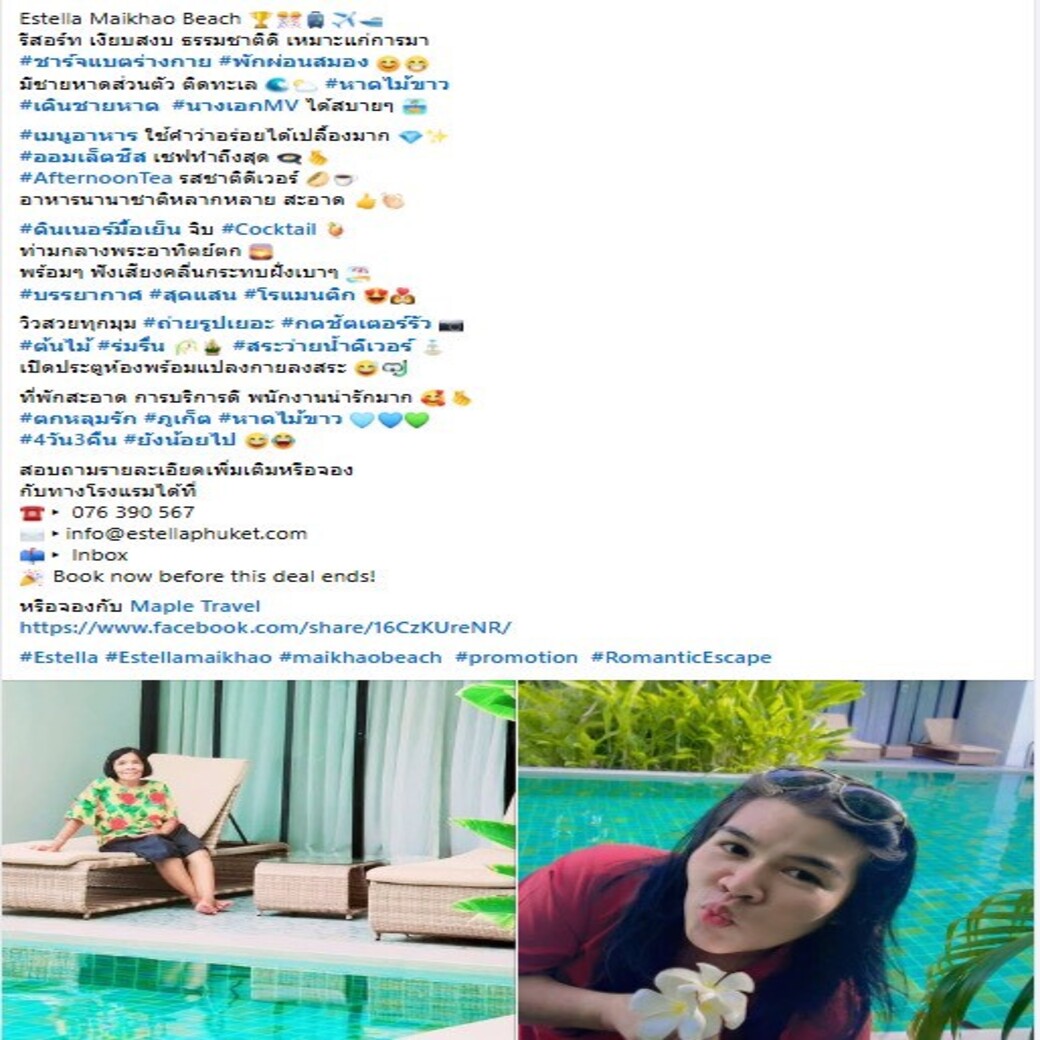Screen dimensions: 1040x1040
Task: Click the envelope emoji beside email
Action: 32,535
